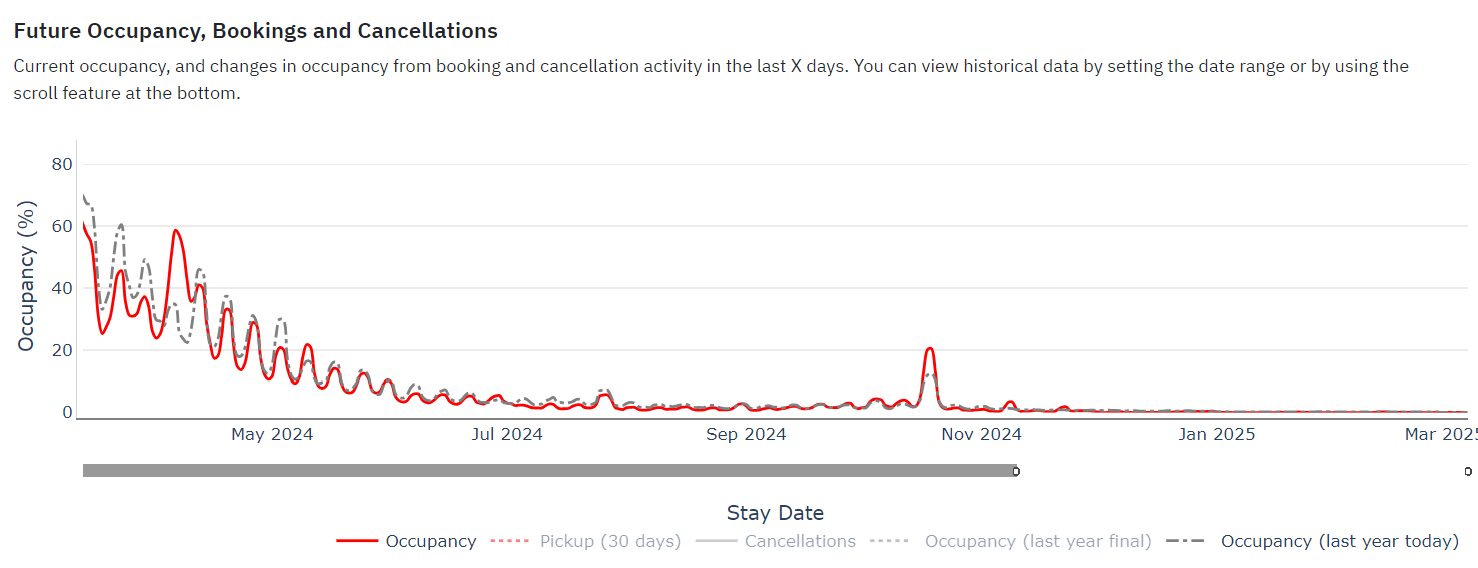
Task: Click the red dotted Pickup legend marker
Action: 511,541
